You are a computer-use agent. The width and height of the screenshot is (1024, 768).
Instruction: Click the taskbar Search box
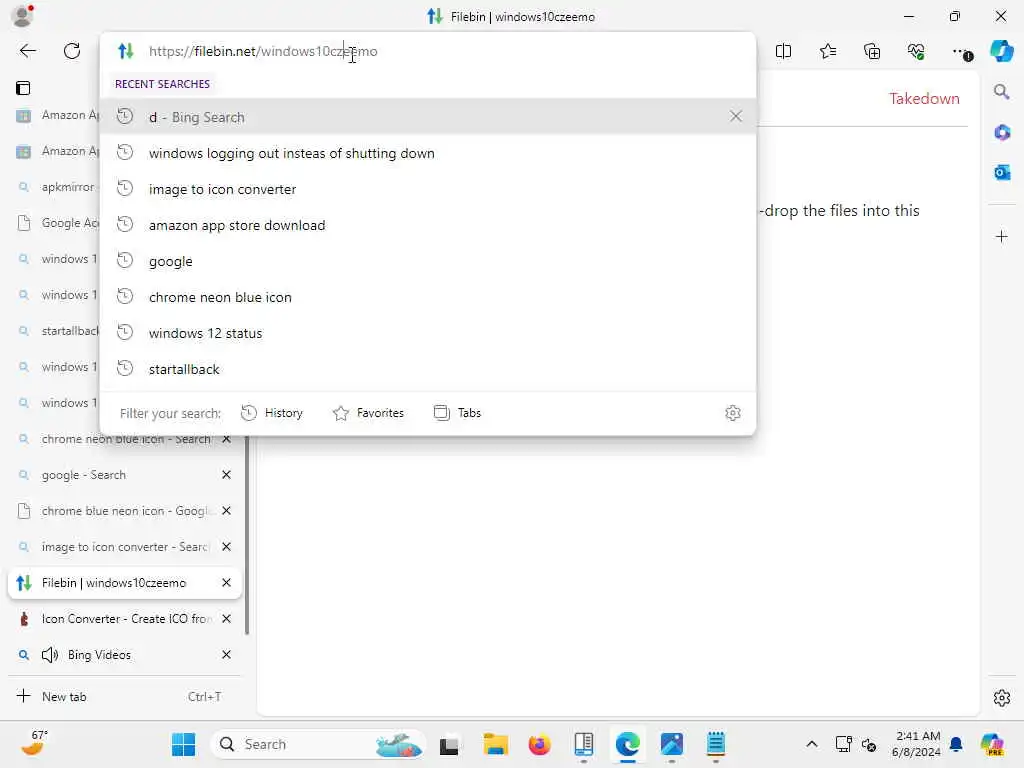[317, 744]
